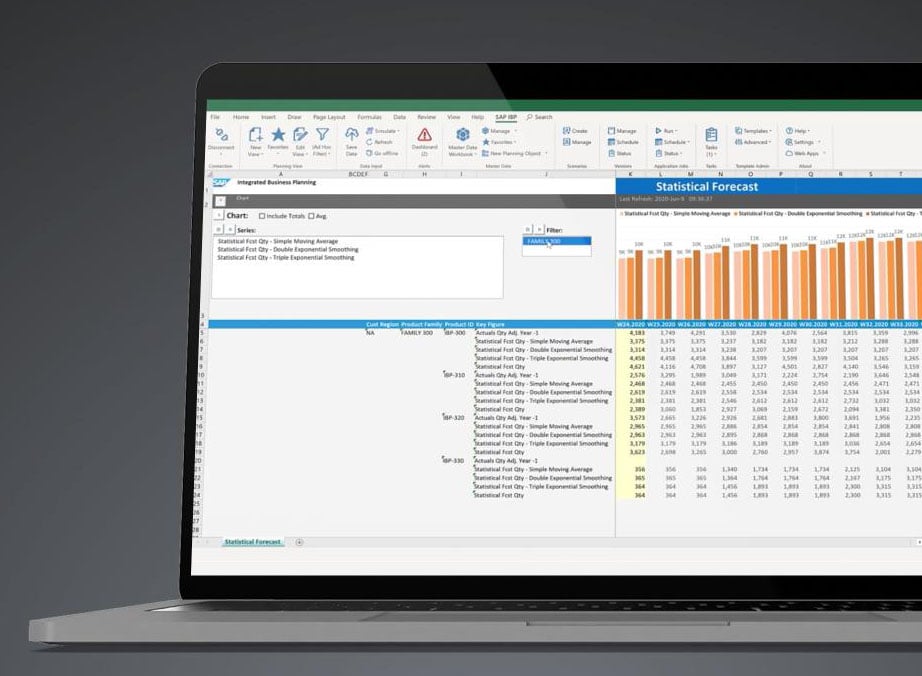This screenshot has width=922, height=676.
Task: Open the Formulas ribbon tab
Action: point(368,117)
